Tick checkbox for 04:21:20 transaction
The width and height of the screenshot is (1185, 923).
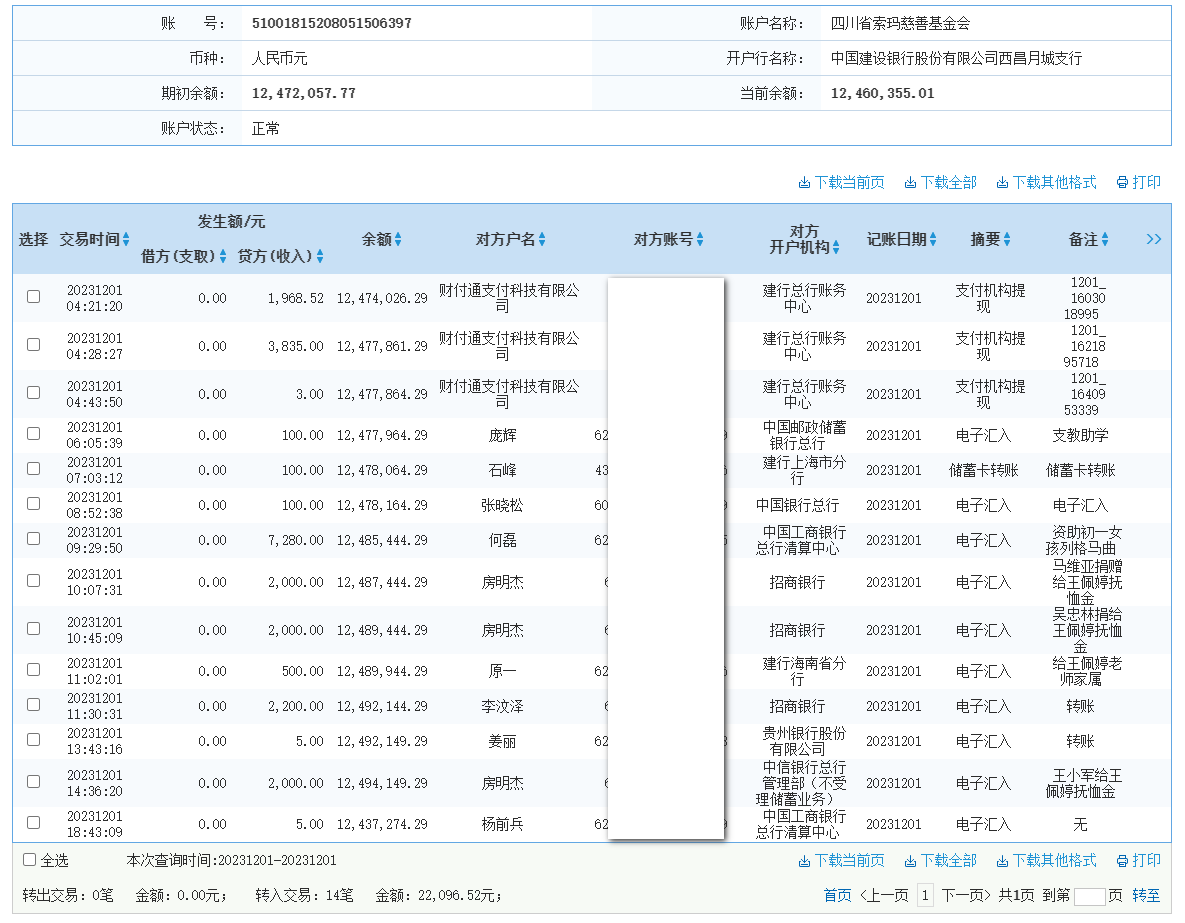tap(33, 296)
